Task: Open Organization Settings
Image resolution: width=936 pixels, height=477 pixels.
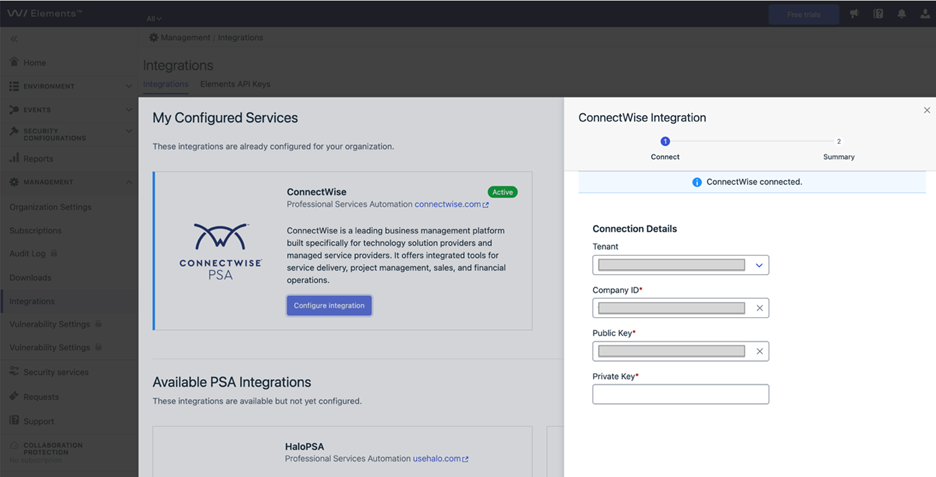Action: point(51,207)
